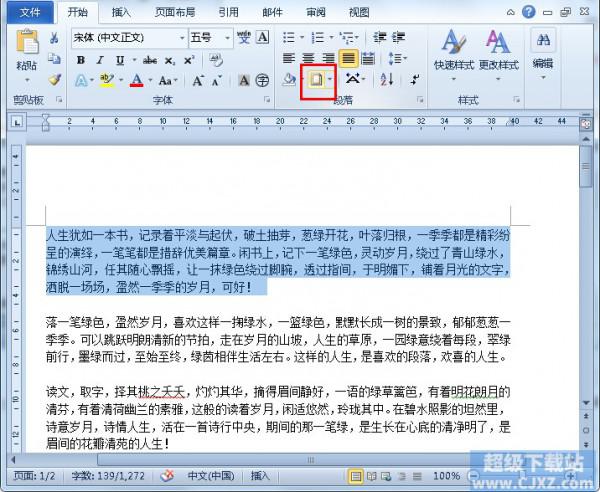Click the Character Border icon

262,37
